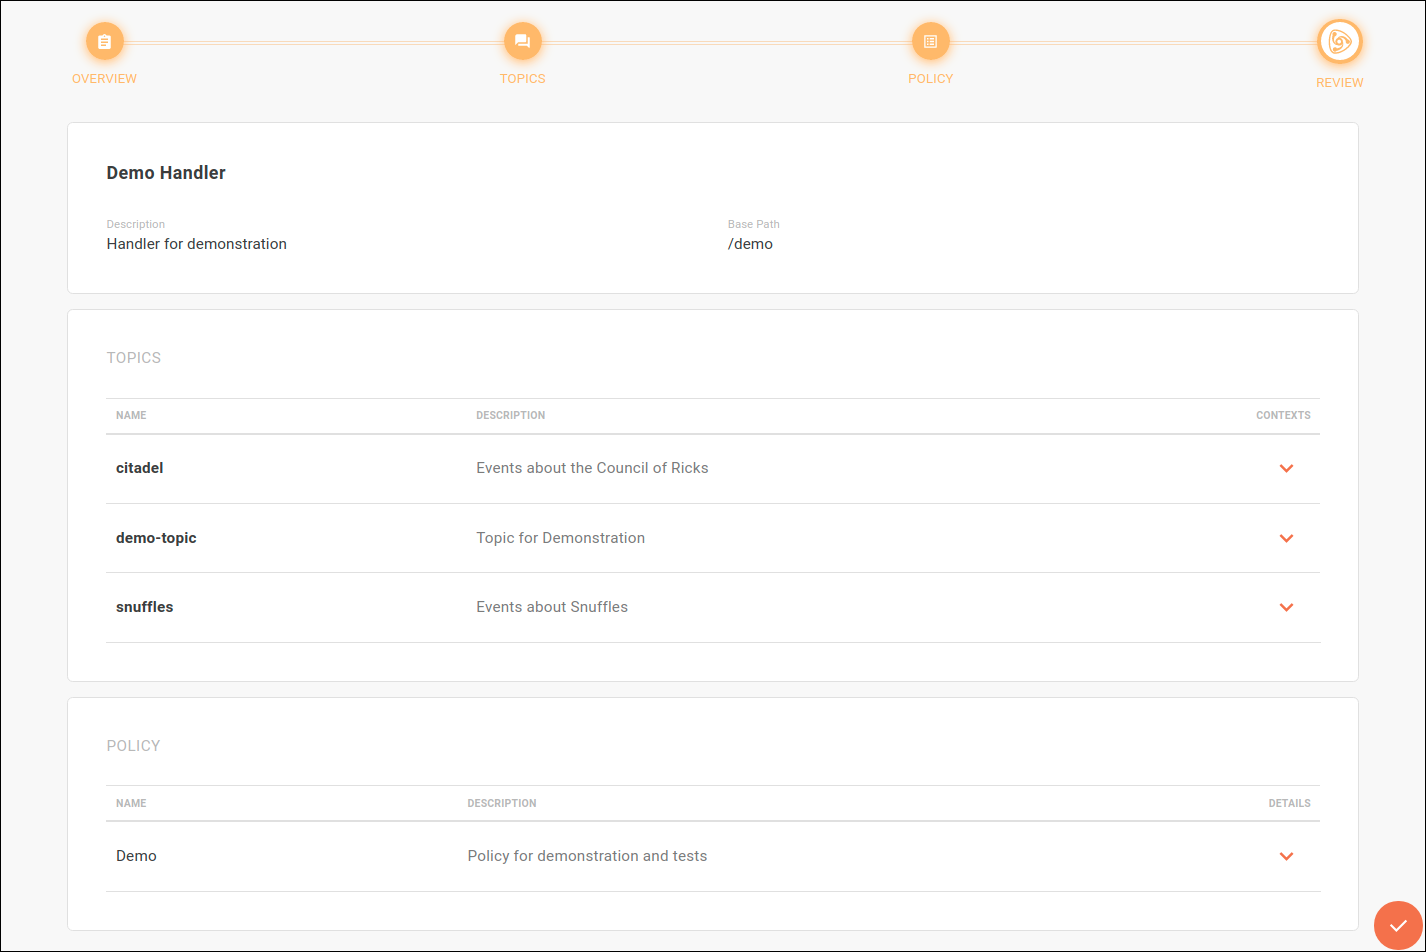The width and height of the screenshot is (1426, 952).
Task: Show details of the Demo policy
Action: point(1286,856)
